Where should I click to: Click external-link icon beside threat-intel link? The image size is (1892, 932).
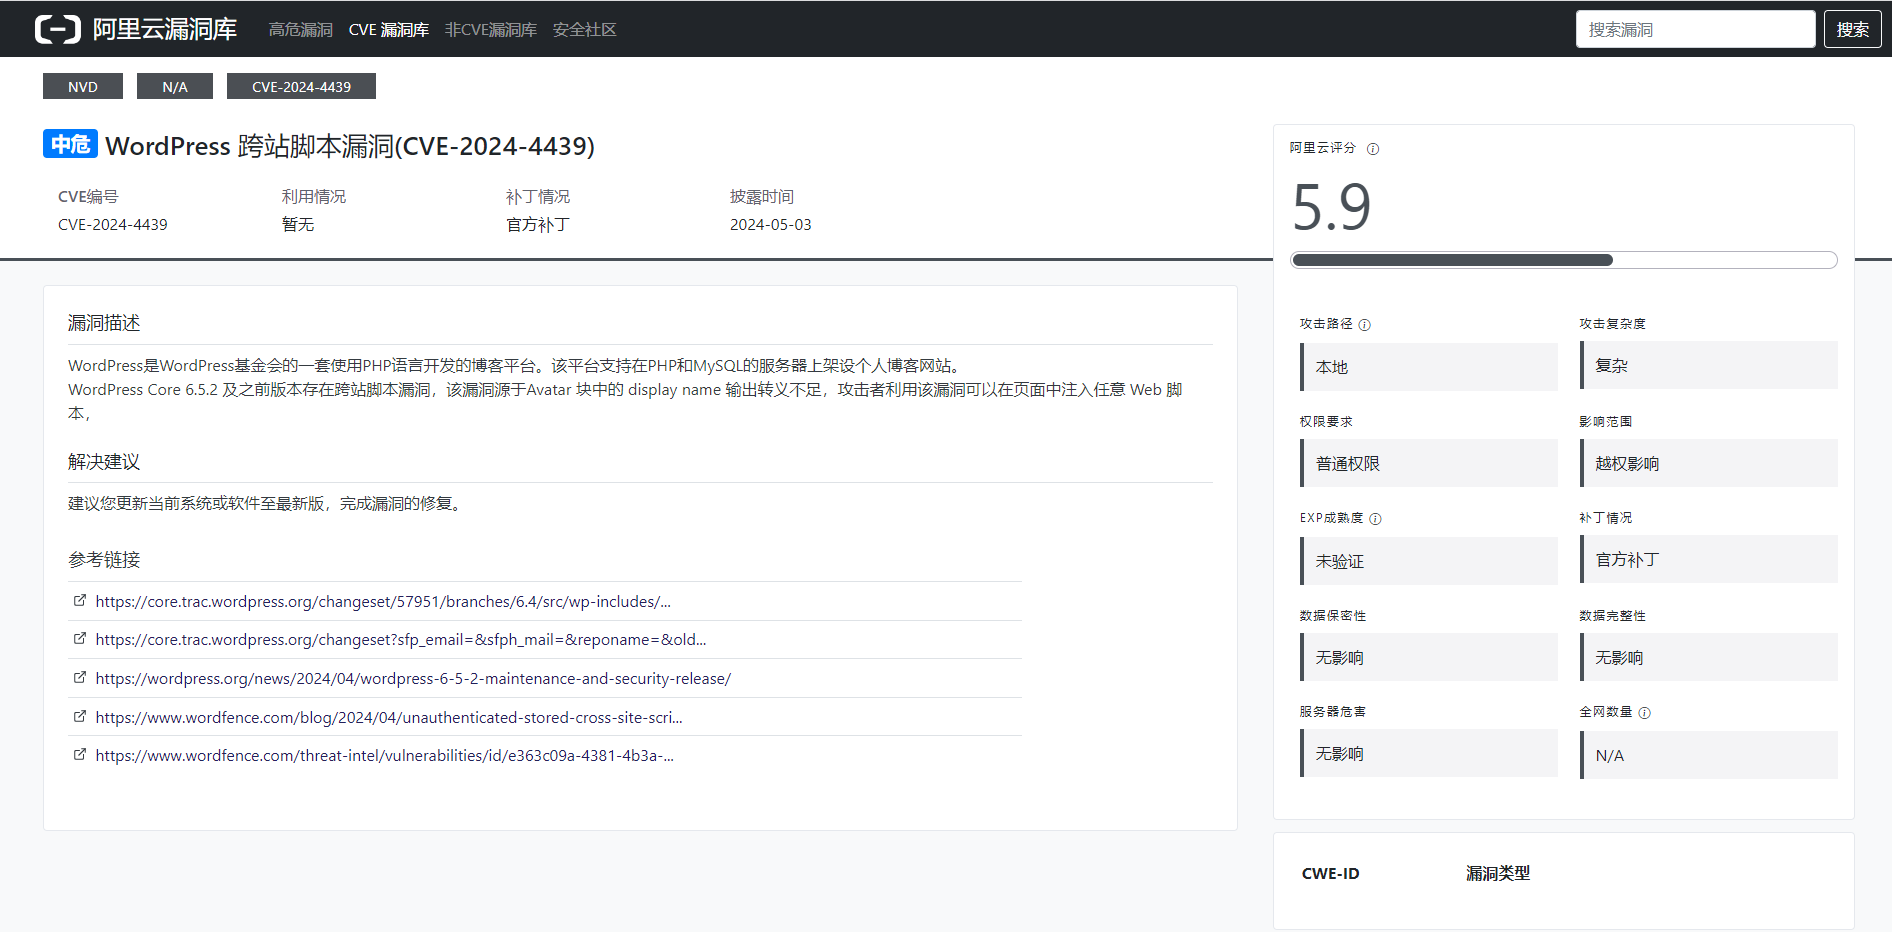pyautogui.click(x=80, y=754)
